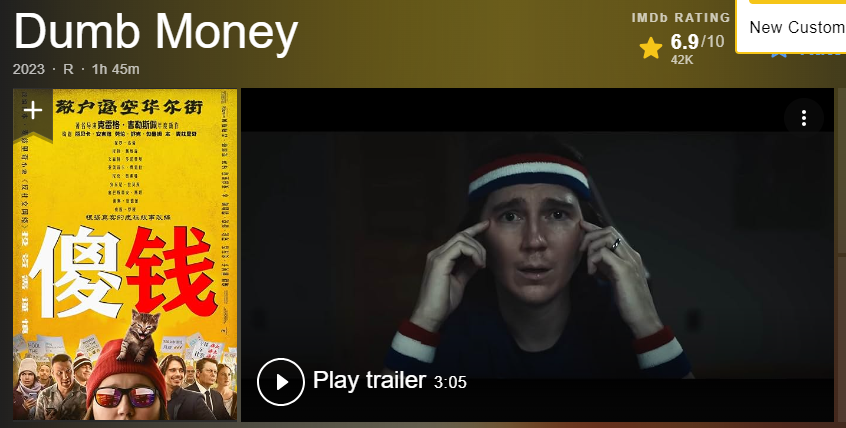Screen dimensions: 846x428
Task: Click the partially hidden blue Rate text
Action: tap(820, 54)
